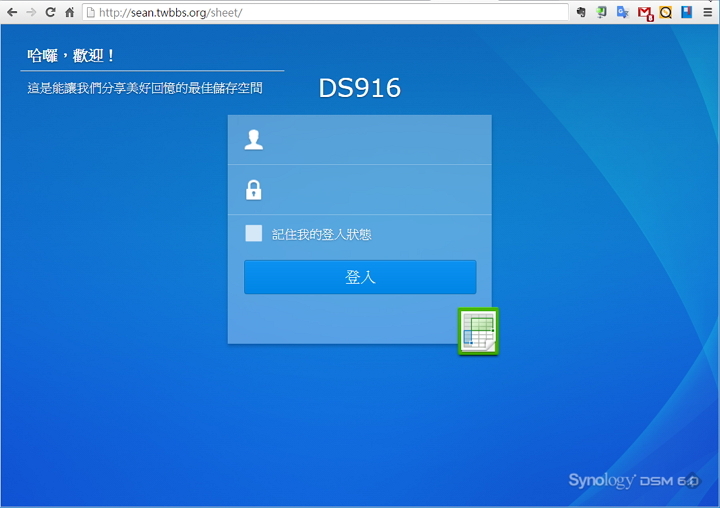
Task: Click the browser forward arrow
Action: point(31,12)
